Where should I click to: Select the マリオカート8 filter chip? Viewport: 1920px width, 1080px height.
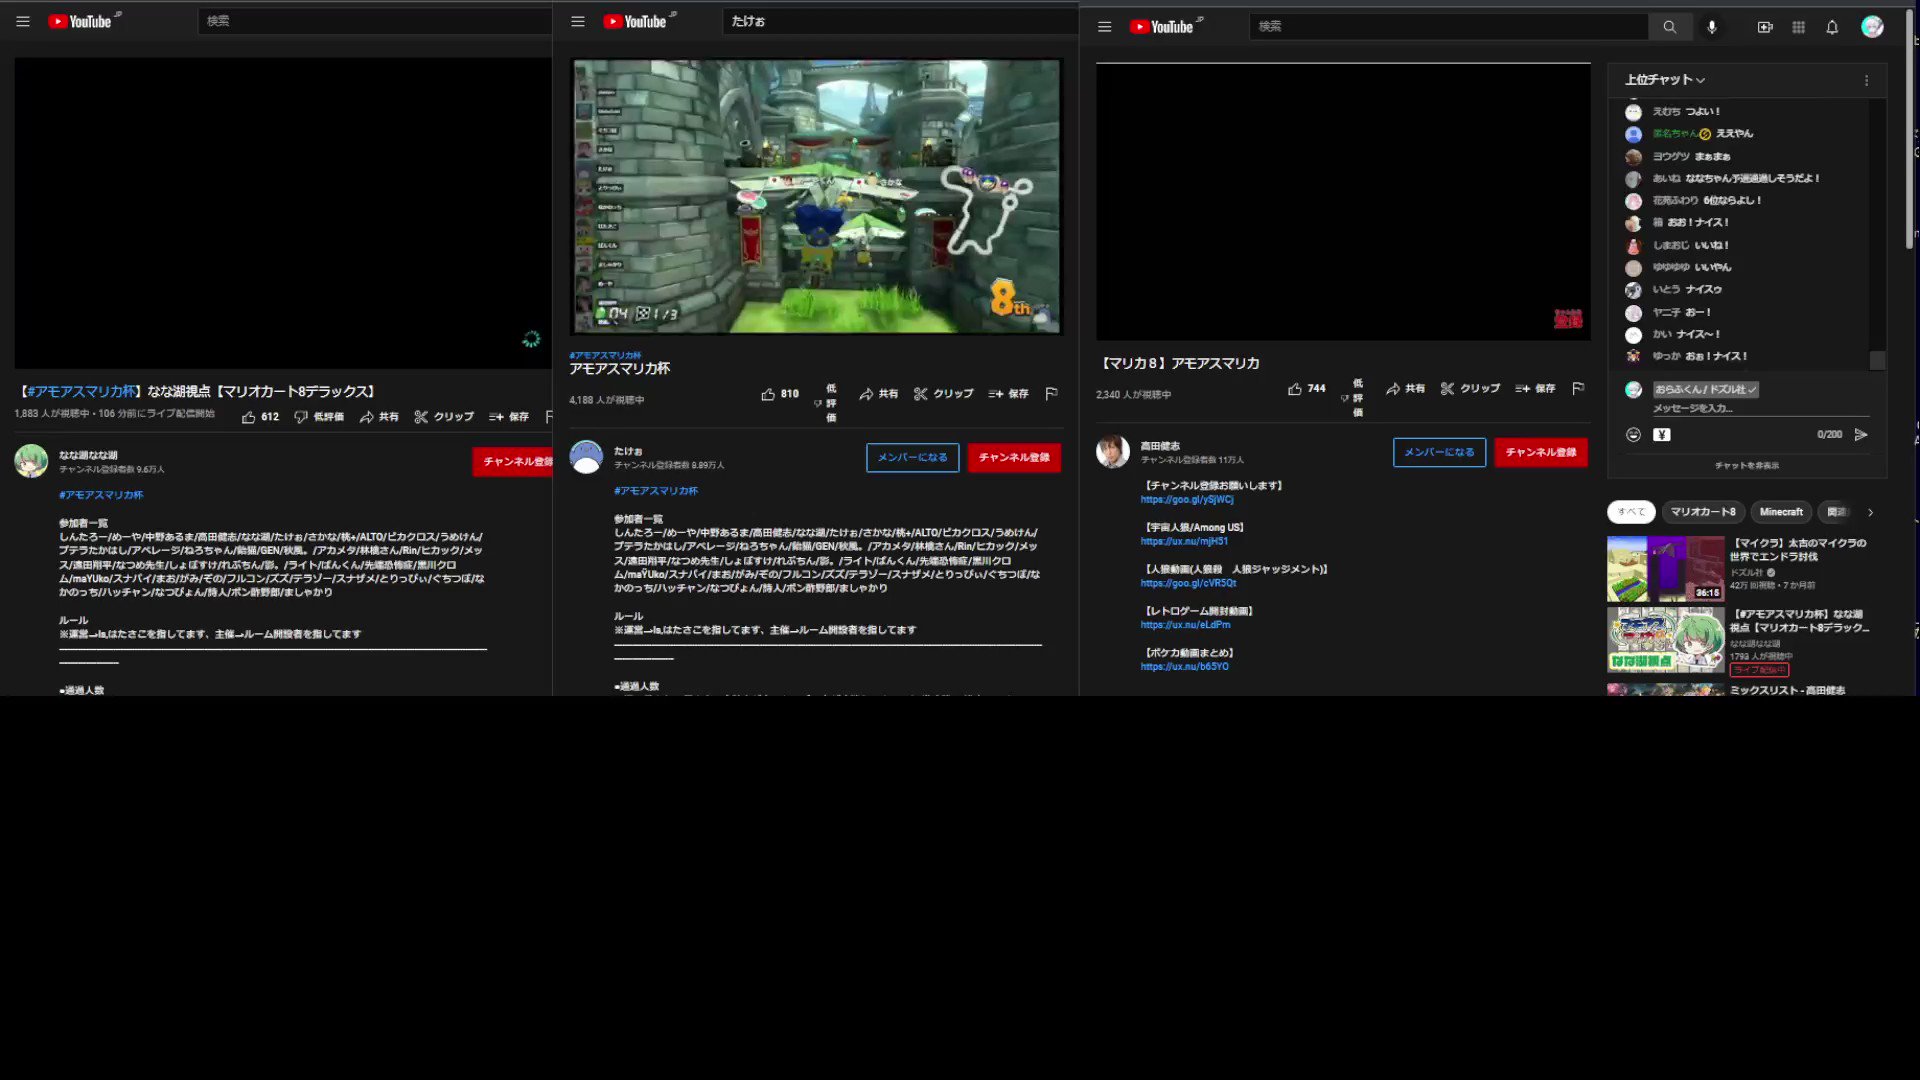pos(1703,512)
